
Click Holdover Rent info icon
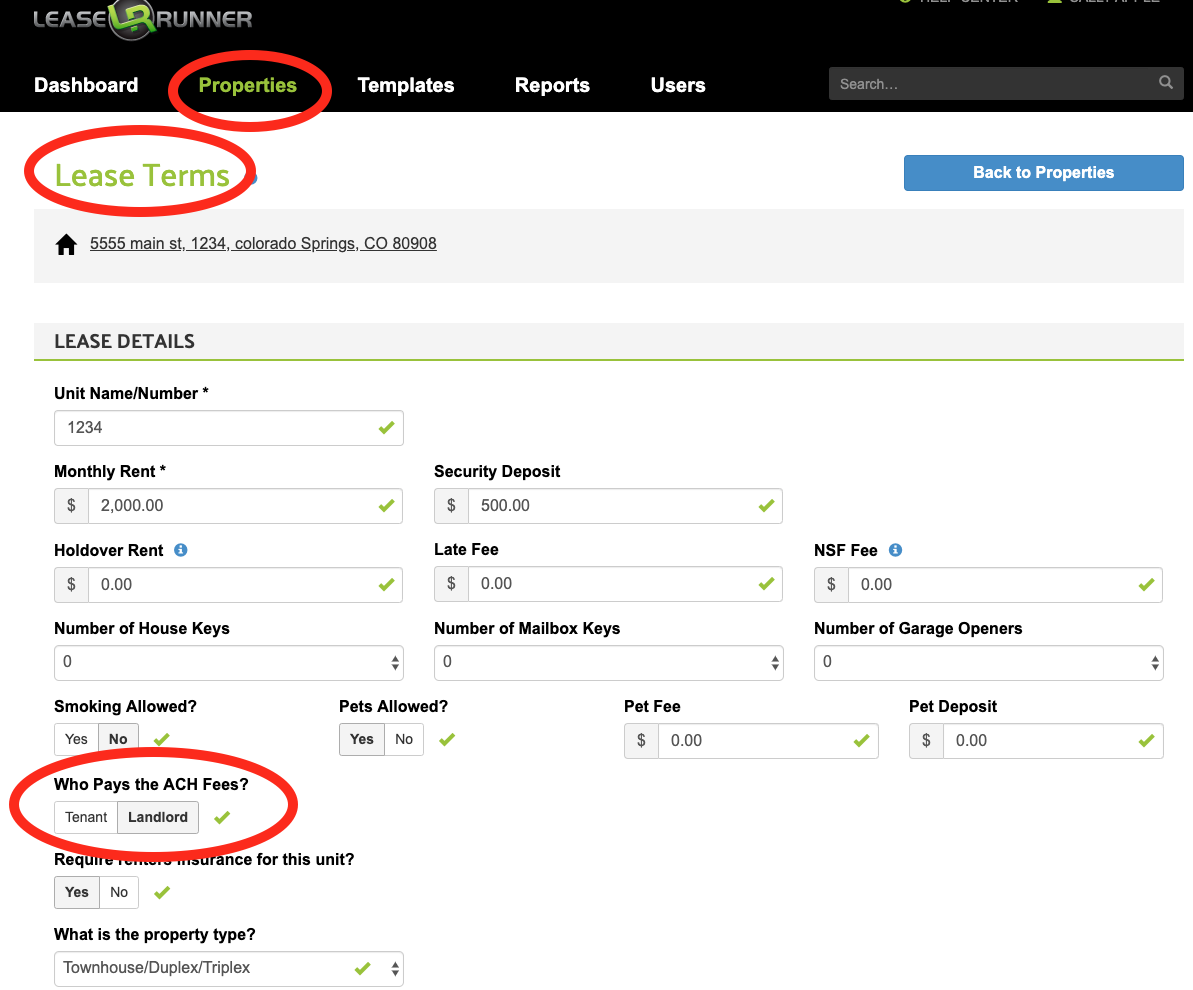tap(181, 550)
